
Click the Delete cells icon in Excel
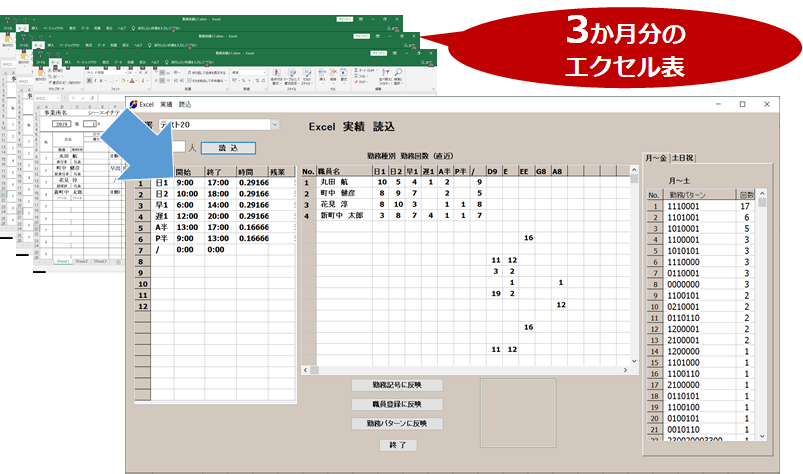tap(333, 73)
